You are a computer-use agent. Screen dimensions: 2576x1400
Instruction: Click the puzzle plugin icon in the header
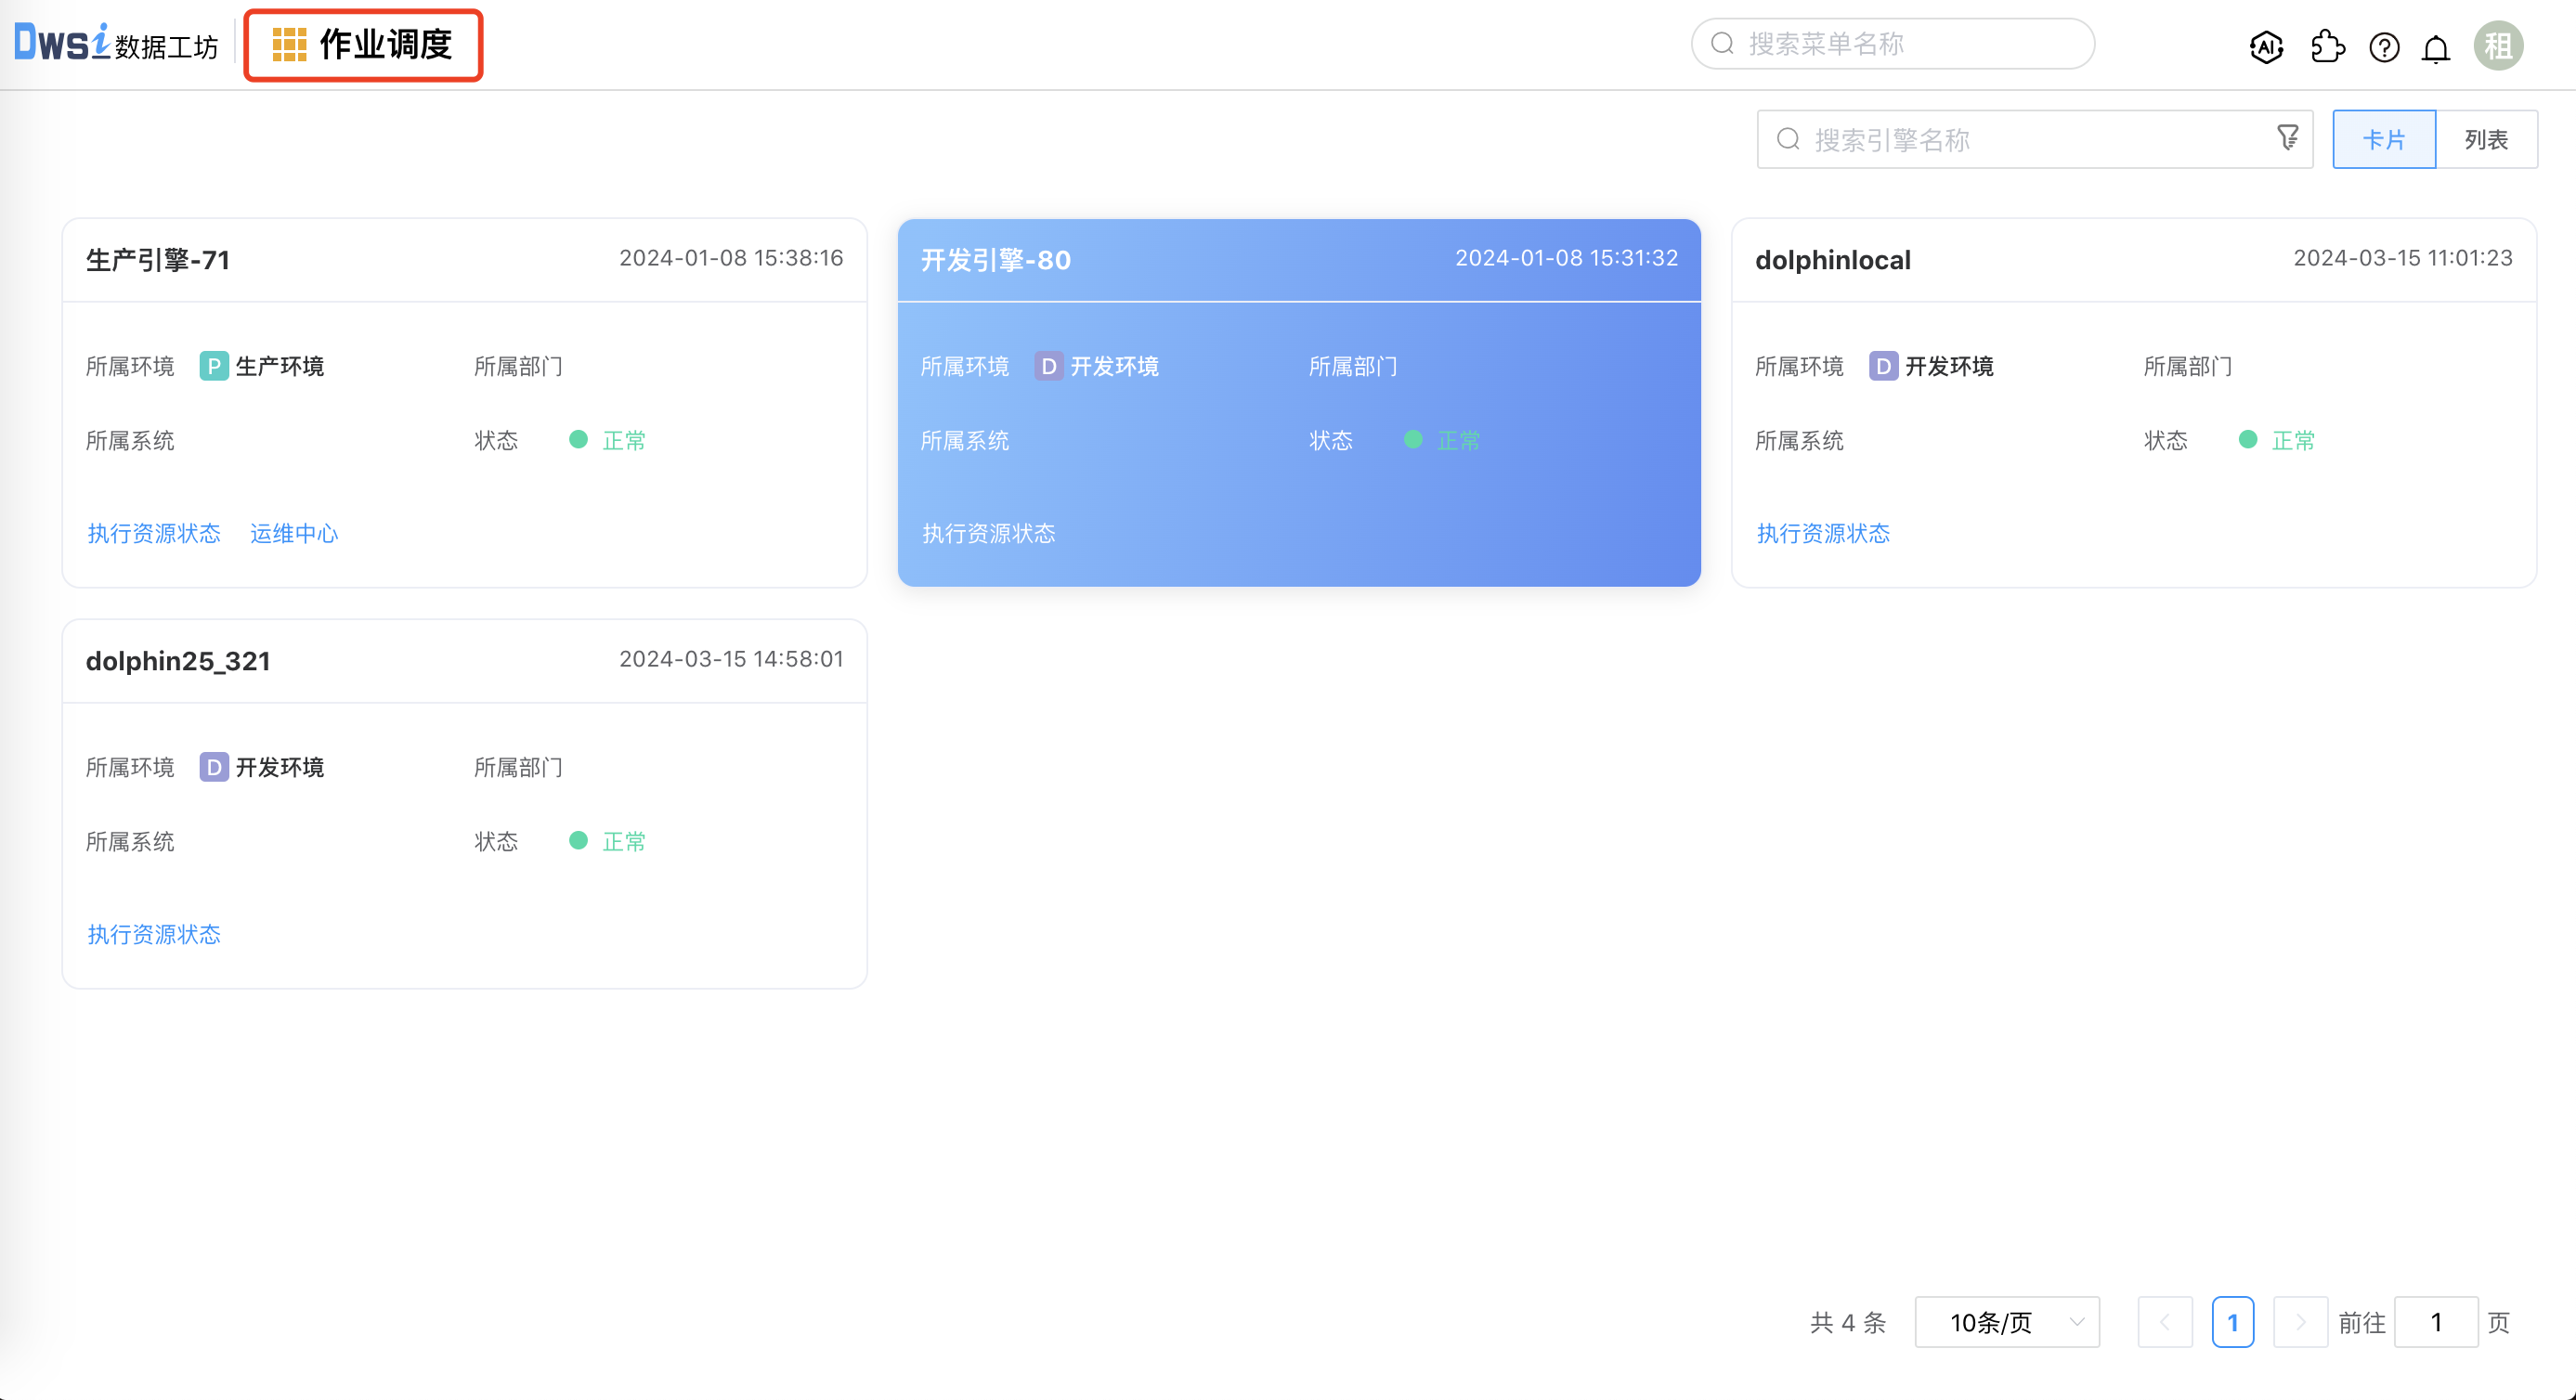[x=2327, y=46]
